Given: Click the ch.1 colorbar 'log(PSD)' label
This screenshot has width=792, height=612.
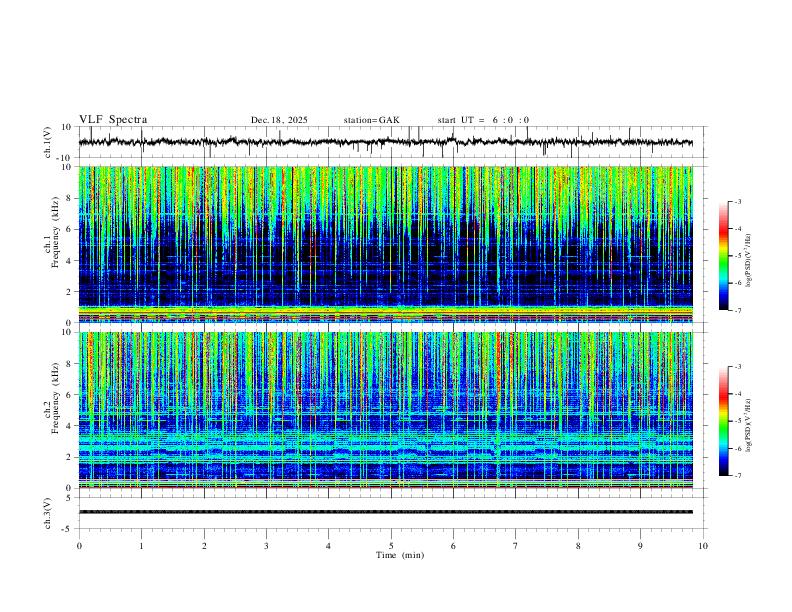Looking at the screenshot, I should pos(749,260).
